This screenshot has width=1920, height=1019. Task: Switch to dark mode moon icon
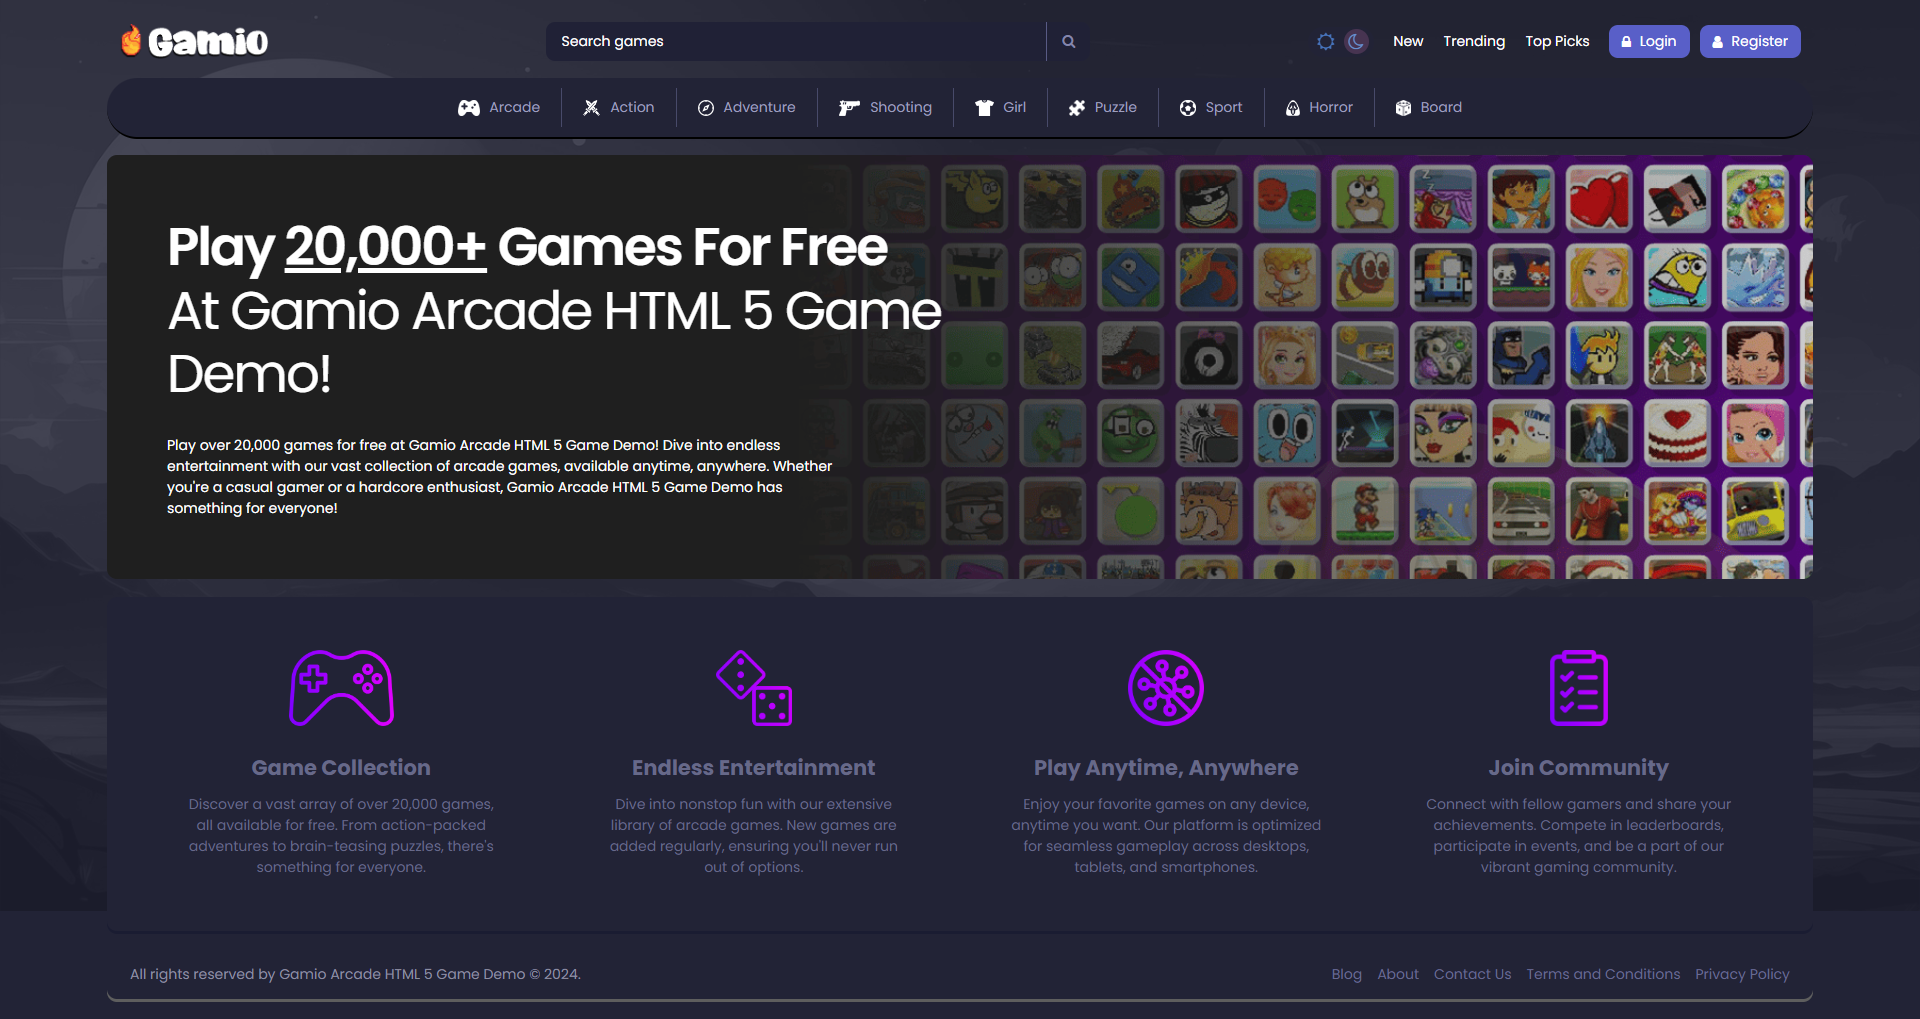1356,41
